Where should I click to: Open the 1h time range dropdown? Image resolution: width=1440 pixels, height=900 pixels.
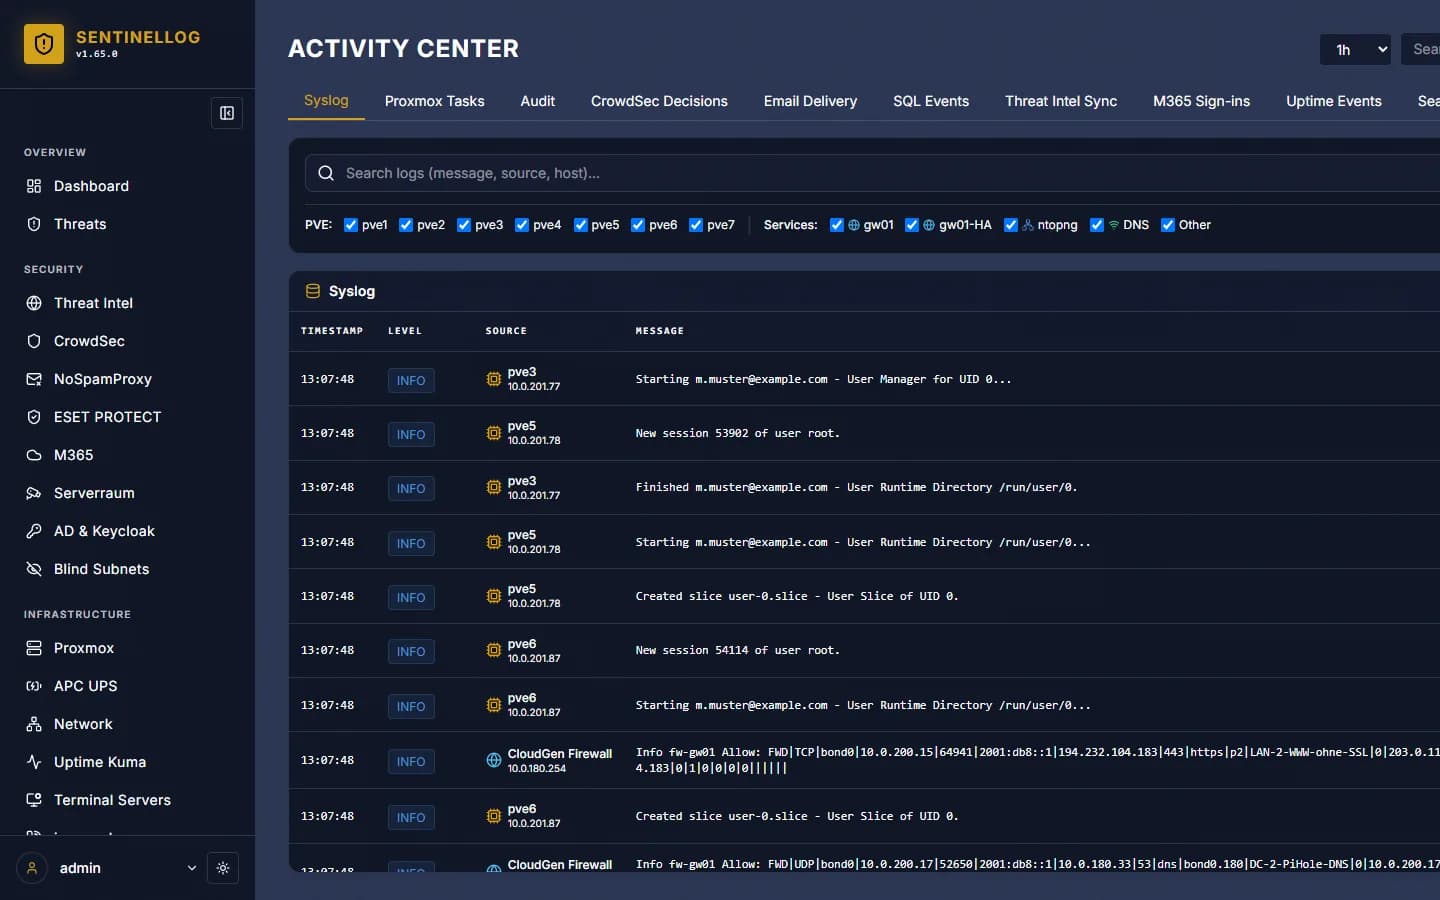point(1356,49)
